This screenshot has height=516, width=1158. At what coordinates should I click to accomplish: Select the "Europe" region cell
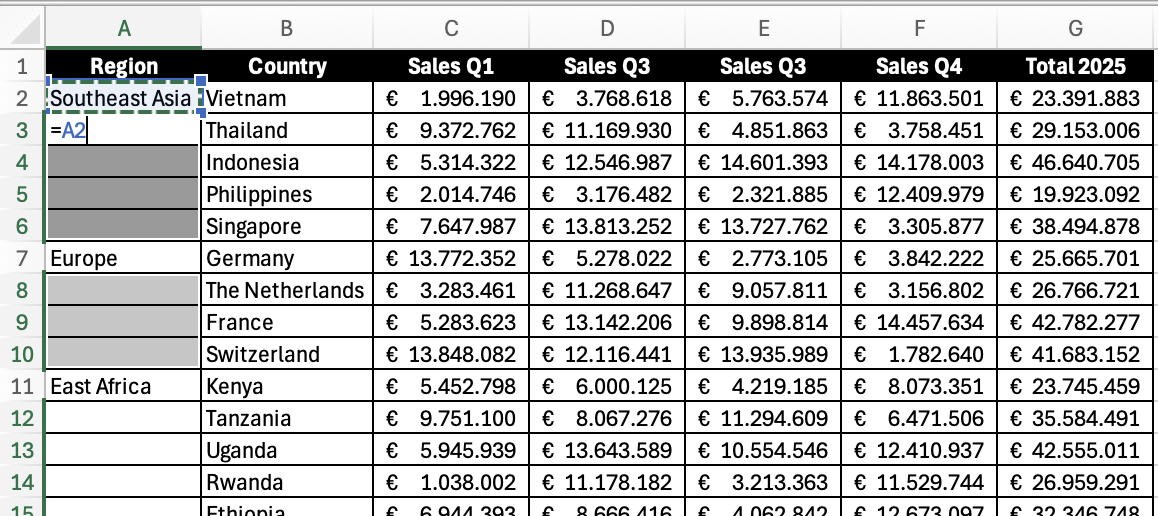tap(124, 259)
